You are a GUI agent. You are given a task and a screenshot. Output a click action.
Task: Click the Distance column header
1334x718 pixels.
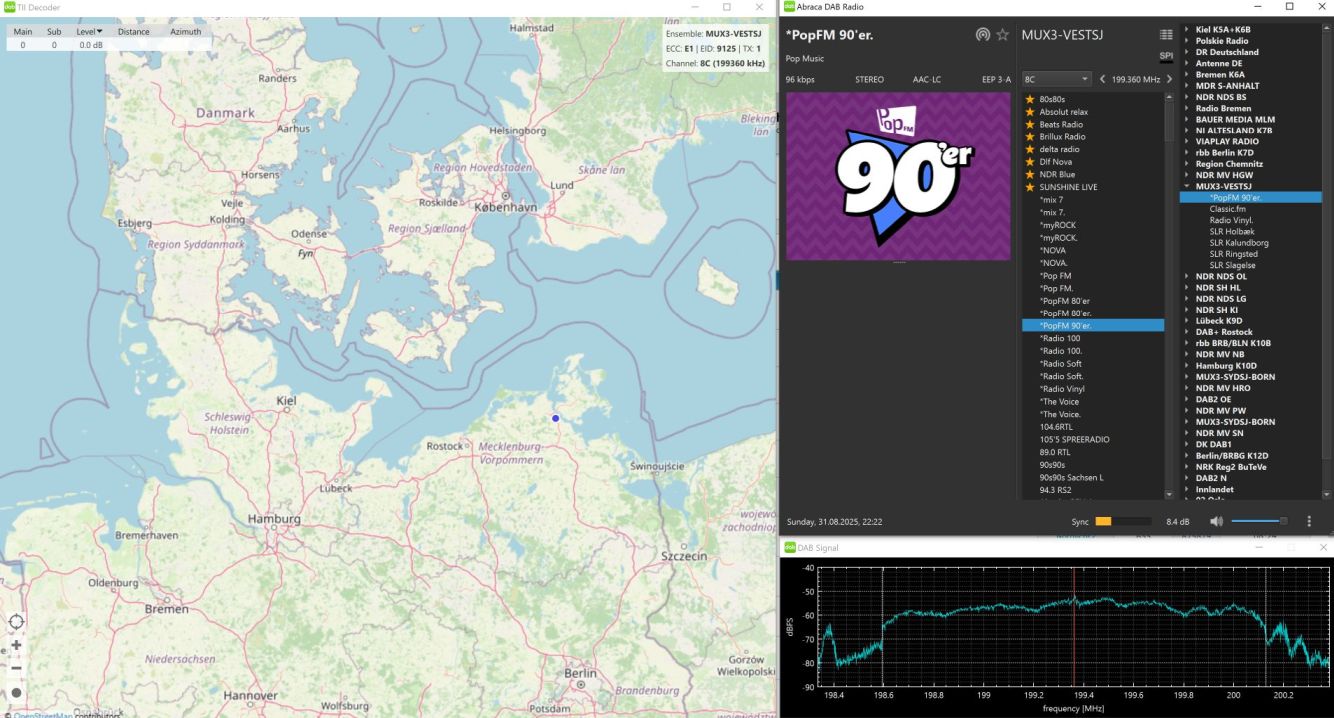click(133, 31)
